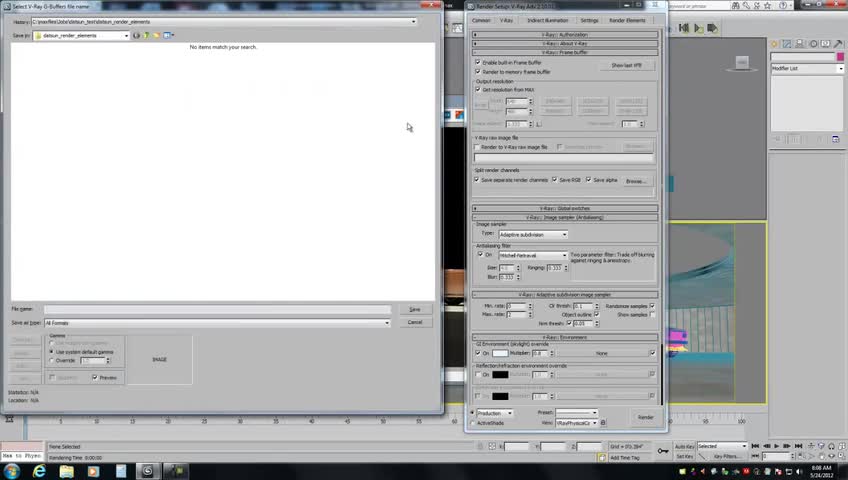
Task: Expand the V-Ray Global switches rollout
Action: pos(565,208)
